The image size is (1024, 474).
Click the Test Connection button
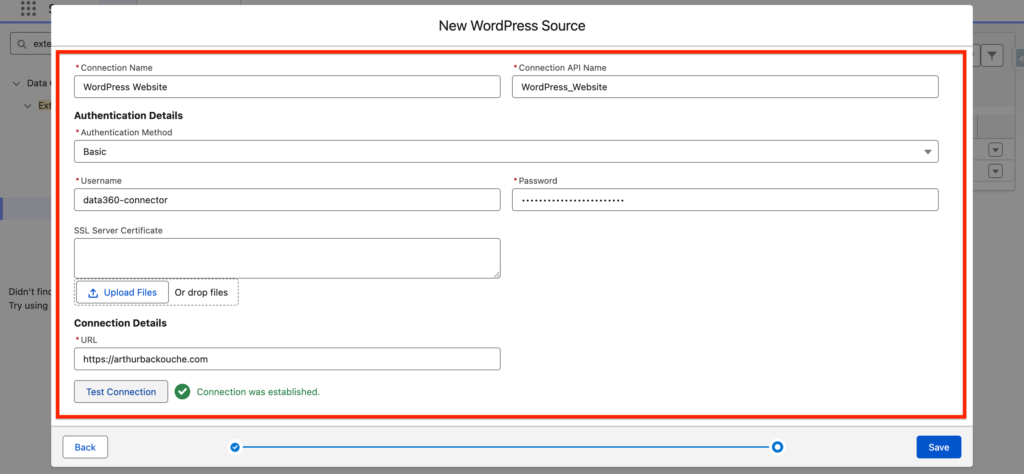121,392
